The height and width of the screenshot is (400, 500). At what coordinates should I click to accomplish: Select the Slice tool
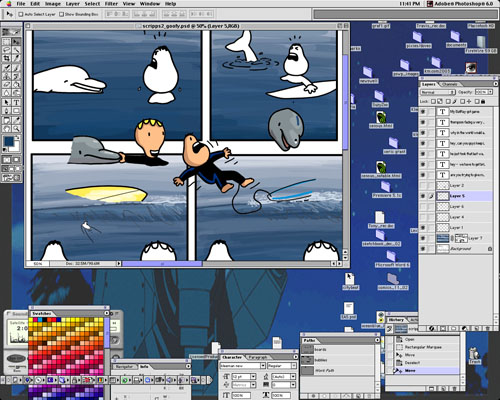tap(16, 58)
